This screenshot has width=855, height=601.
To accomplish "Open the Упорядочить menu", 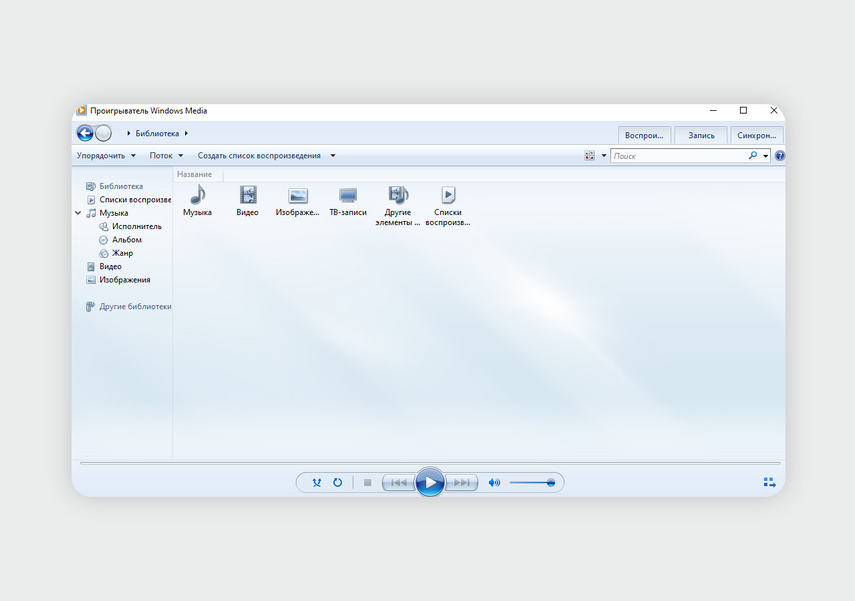I will [106, 155].
